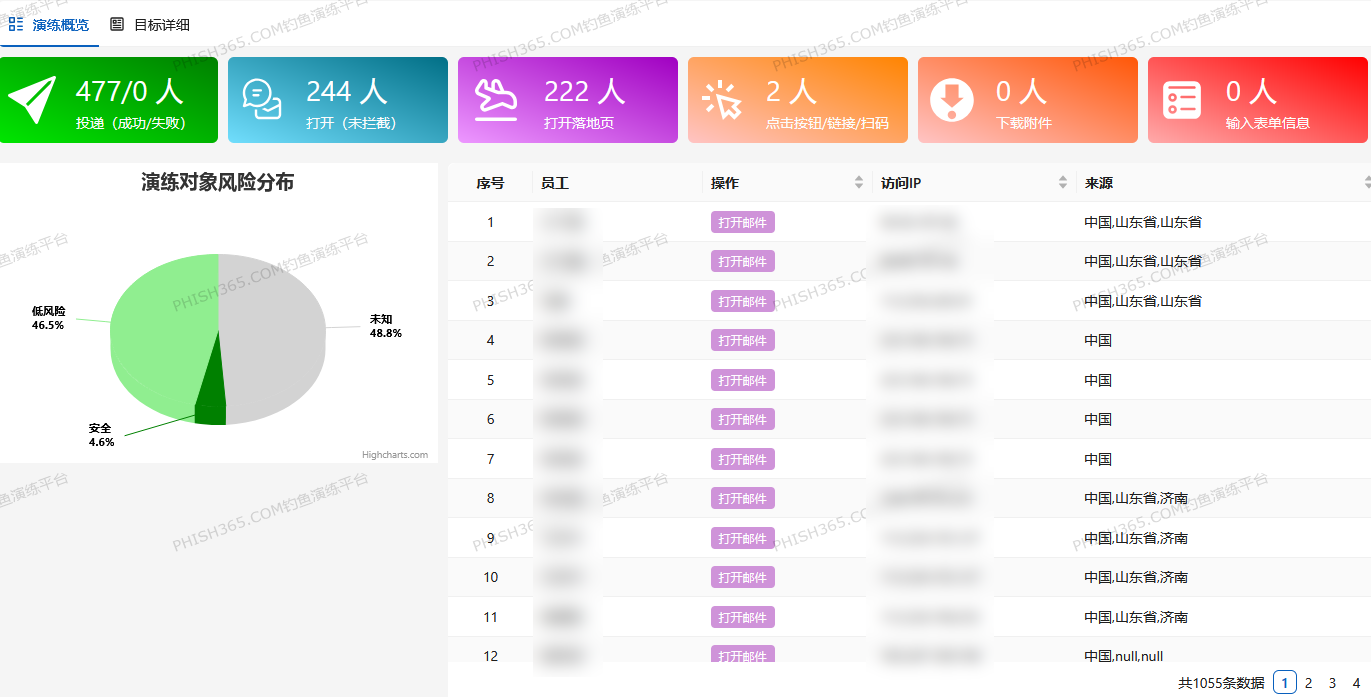Open the Highcharts.com credit link
Viewport: 1371px width, 697px height.
[394, 455]
